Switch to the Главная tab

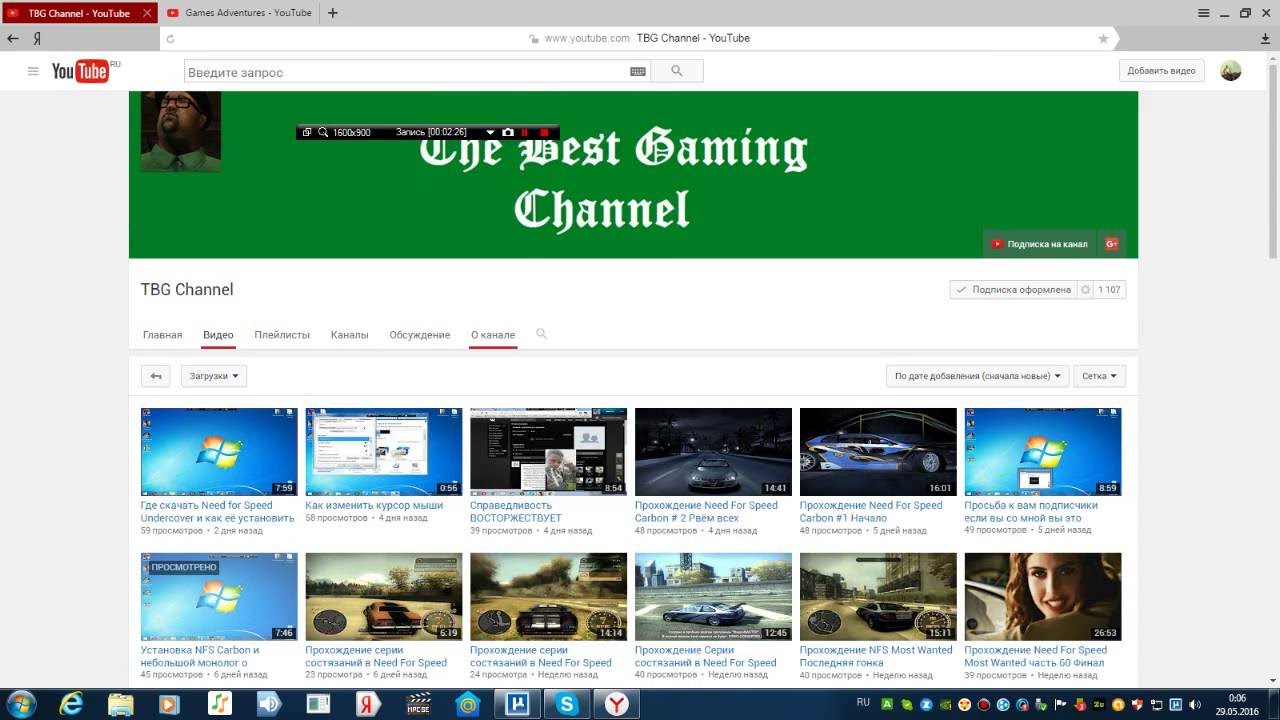click(x=162, y=335)
